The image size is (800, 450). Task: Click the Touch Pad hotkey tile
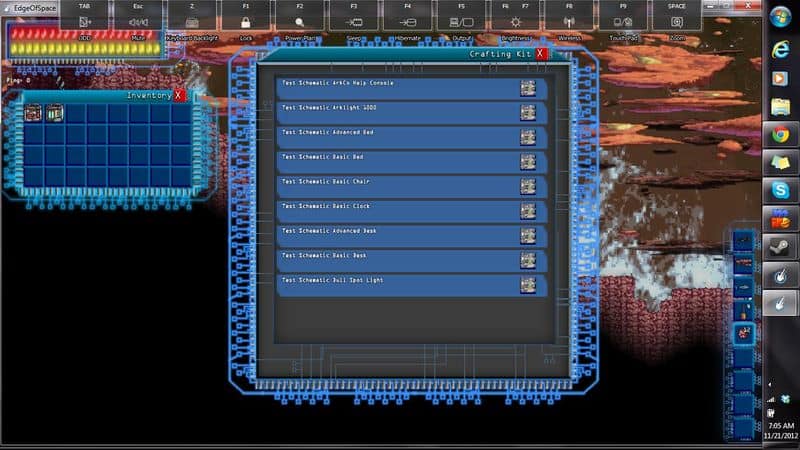point(623,21)
